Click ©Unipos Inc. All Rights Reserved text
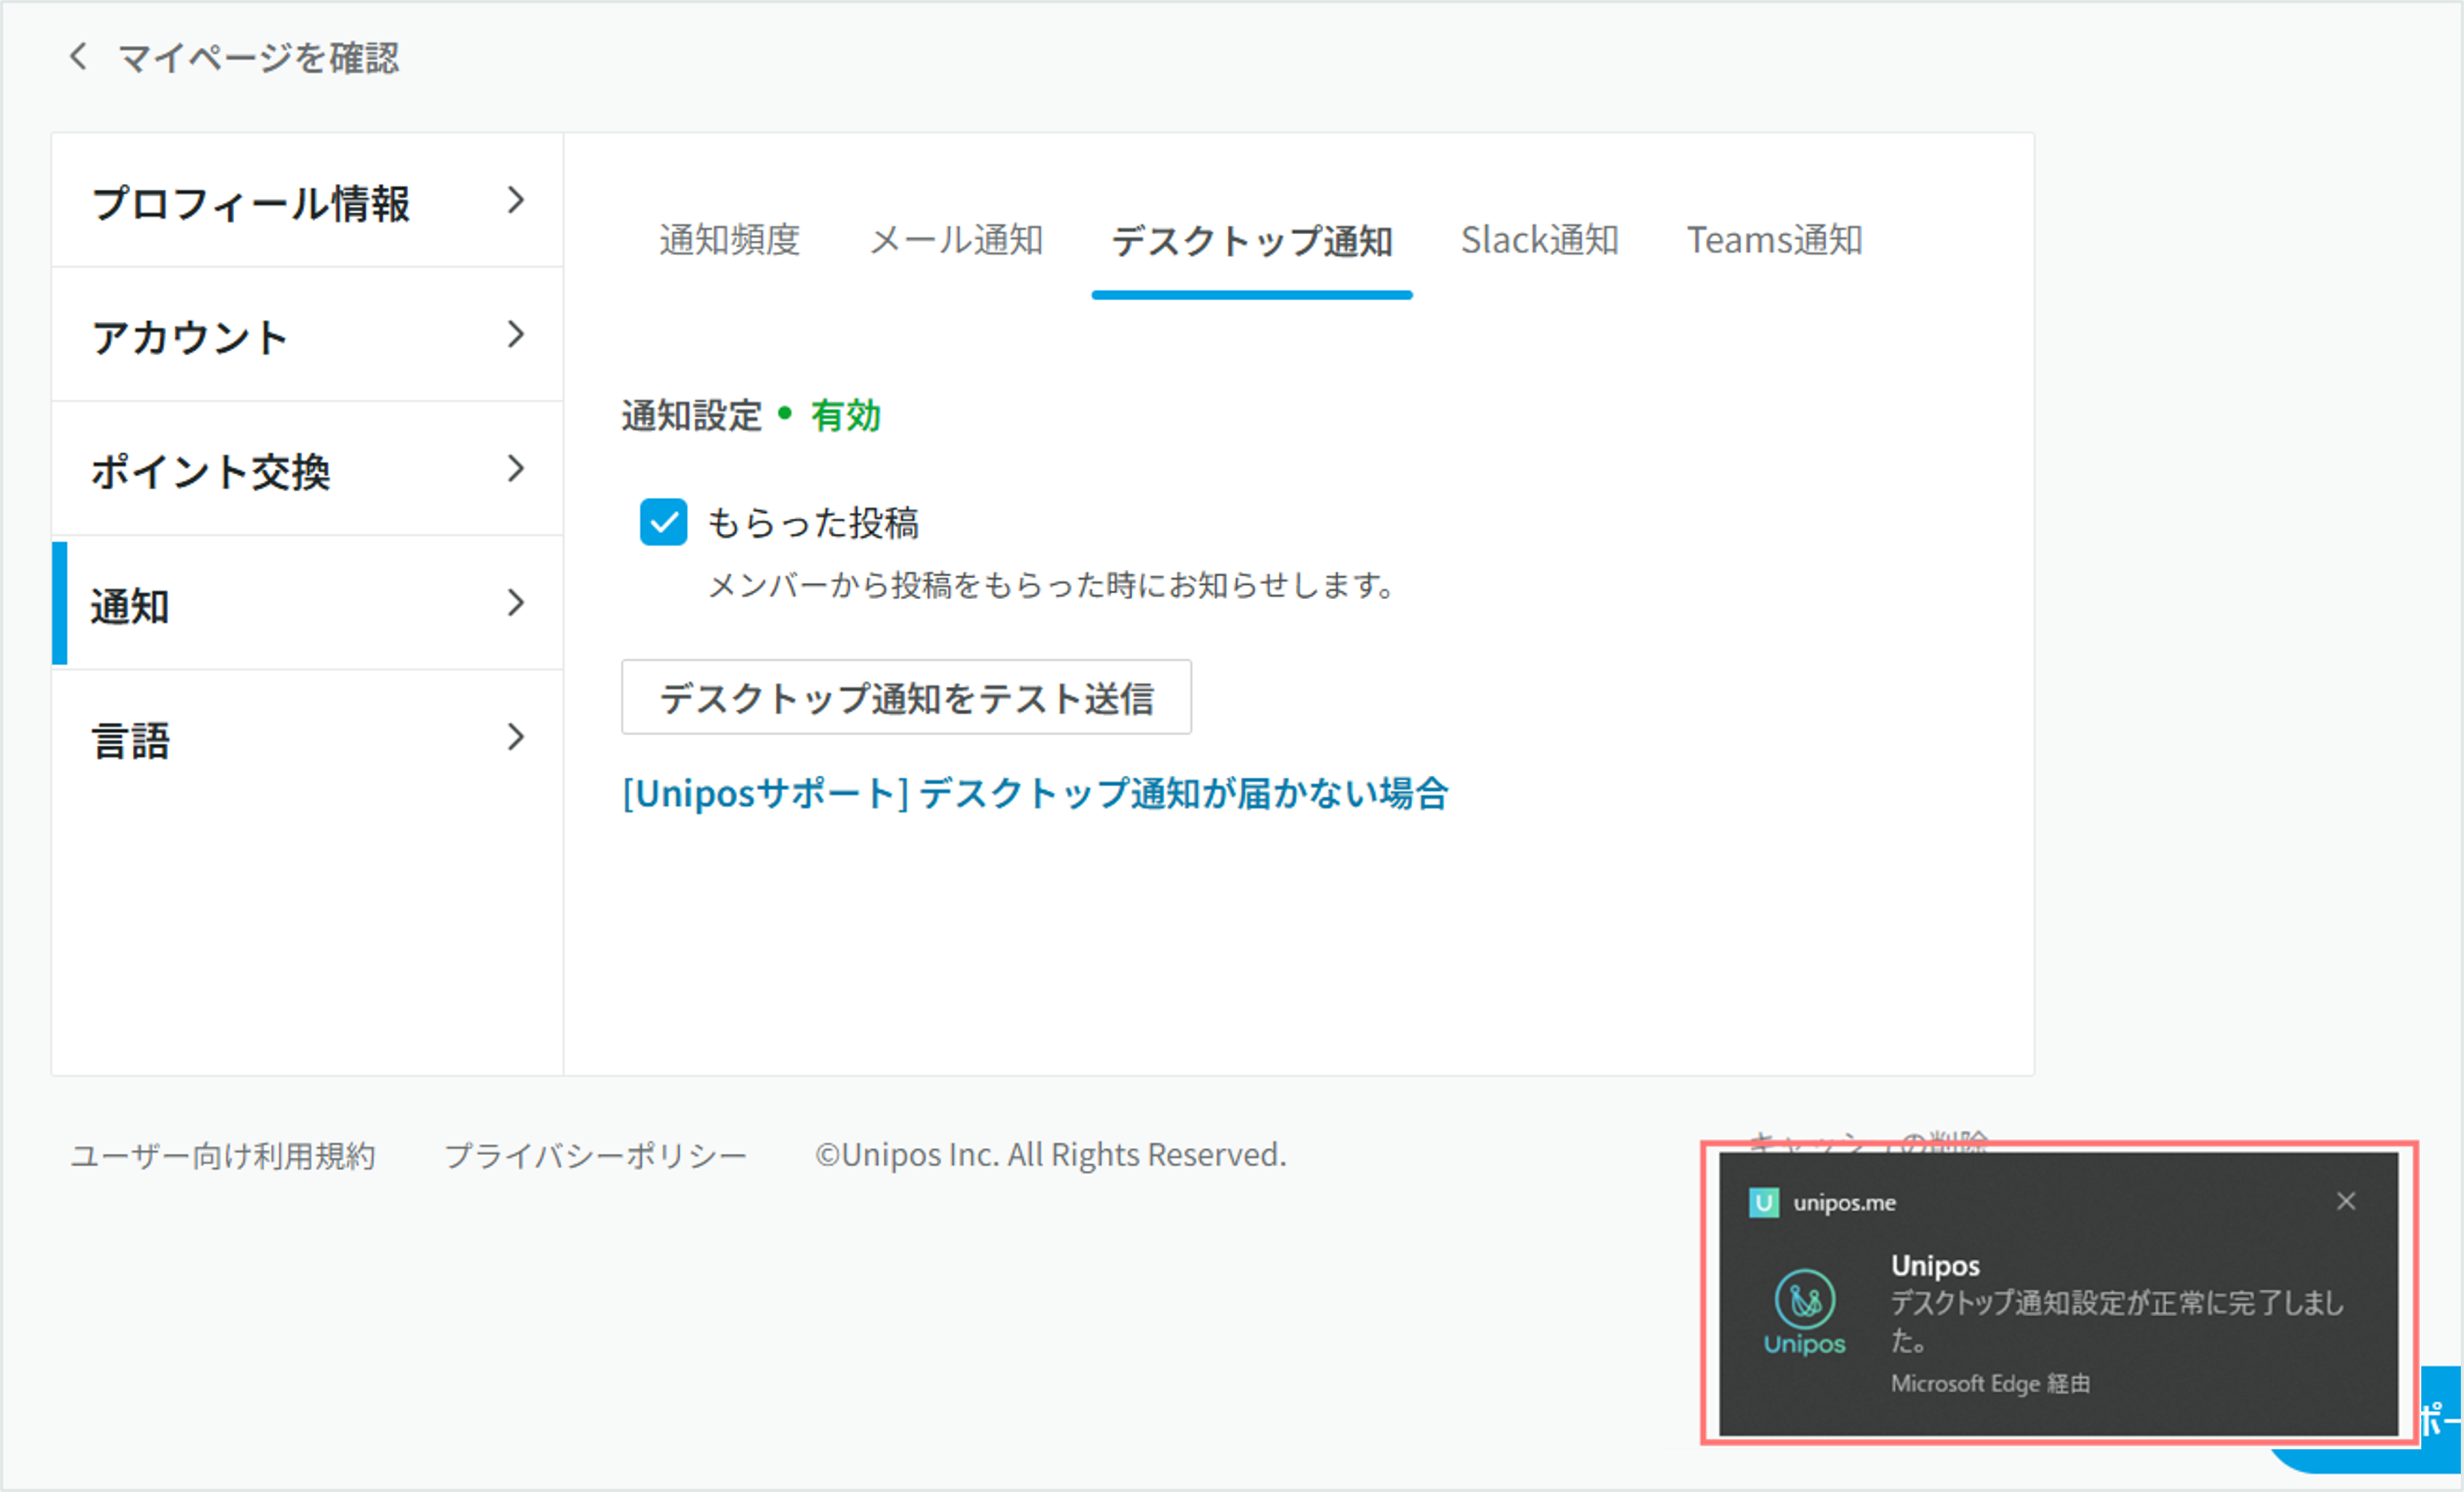This screenshot has height=1492, width=2464. click(x=1050, y=1155)
